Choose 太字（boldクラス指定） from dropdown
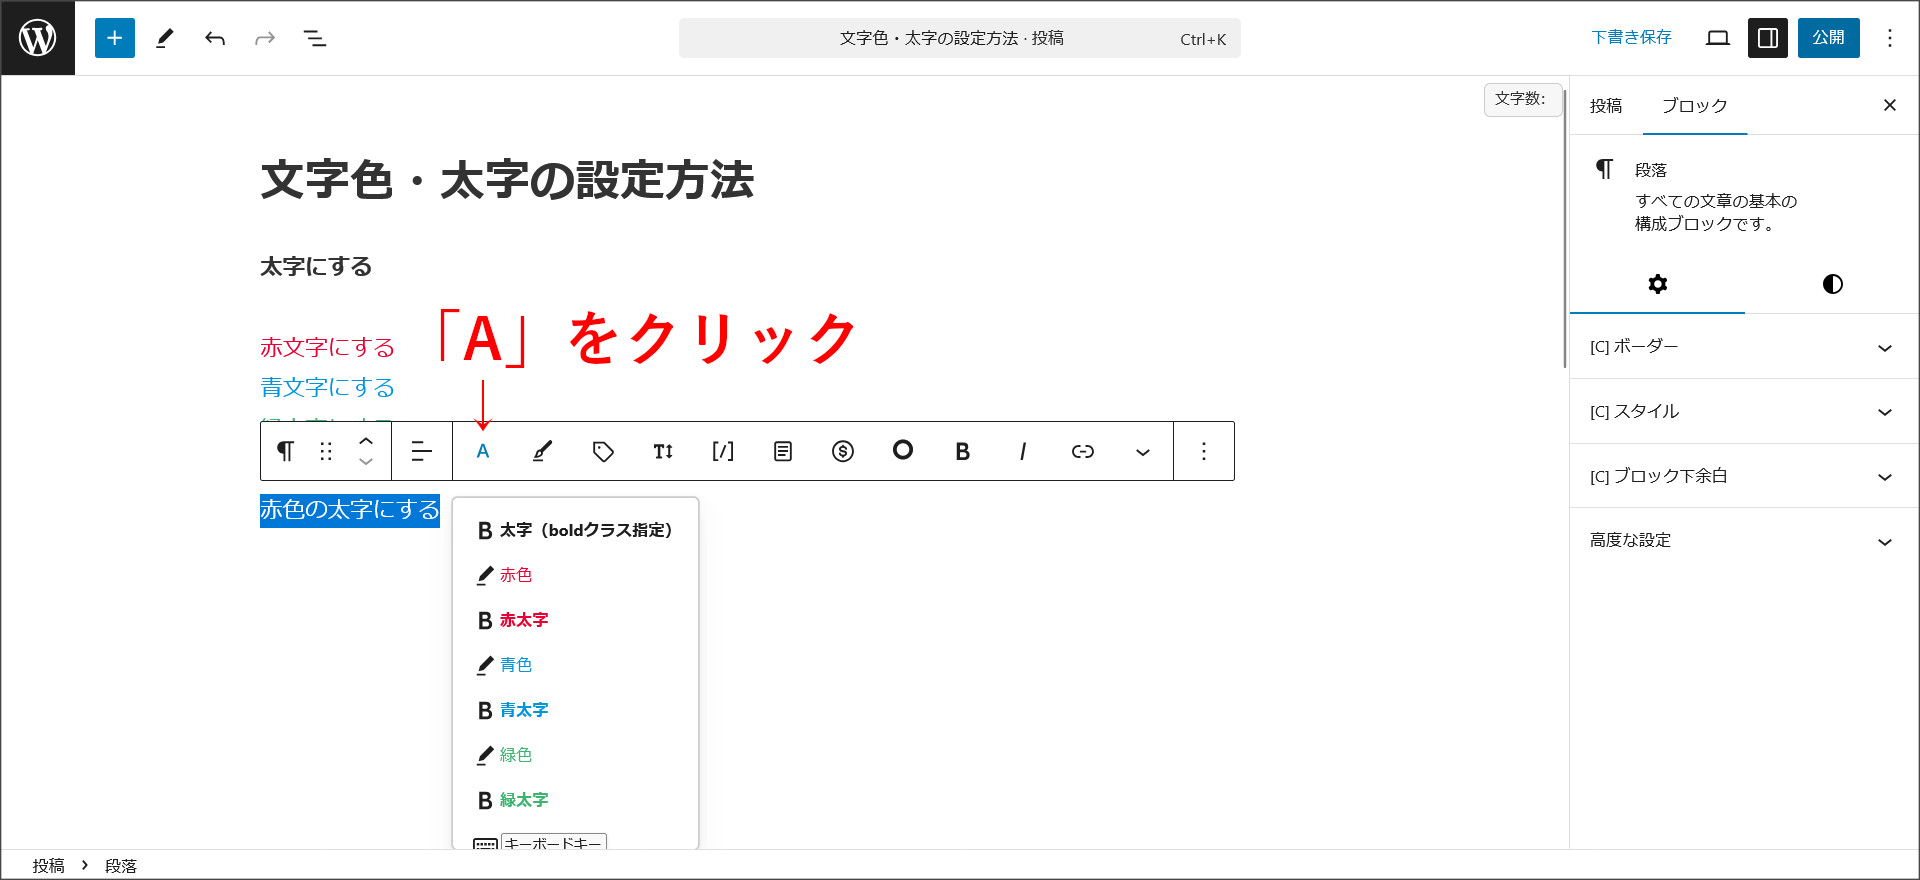 tap(575, 530)
